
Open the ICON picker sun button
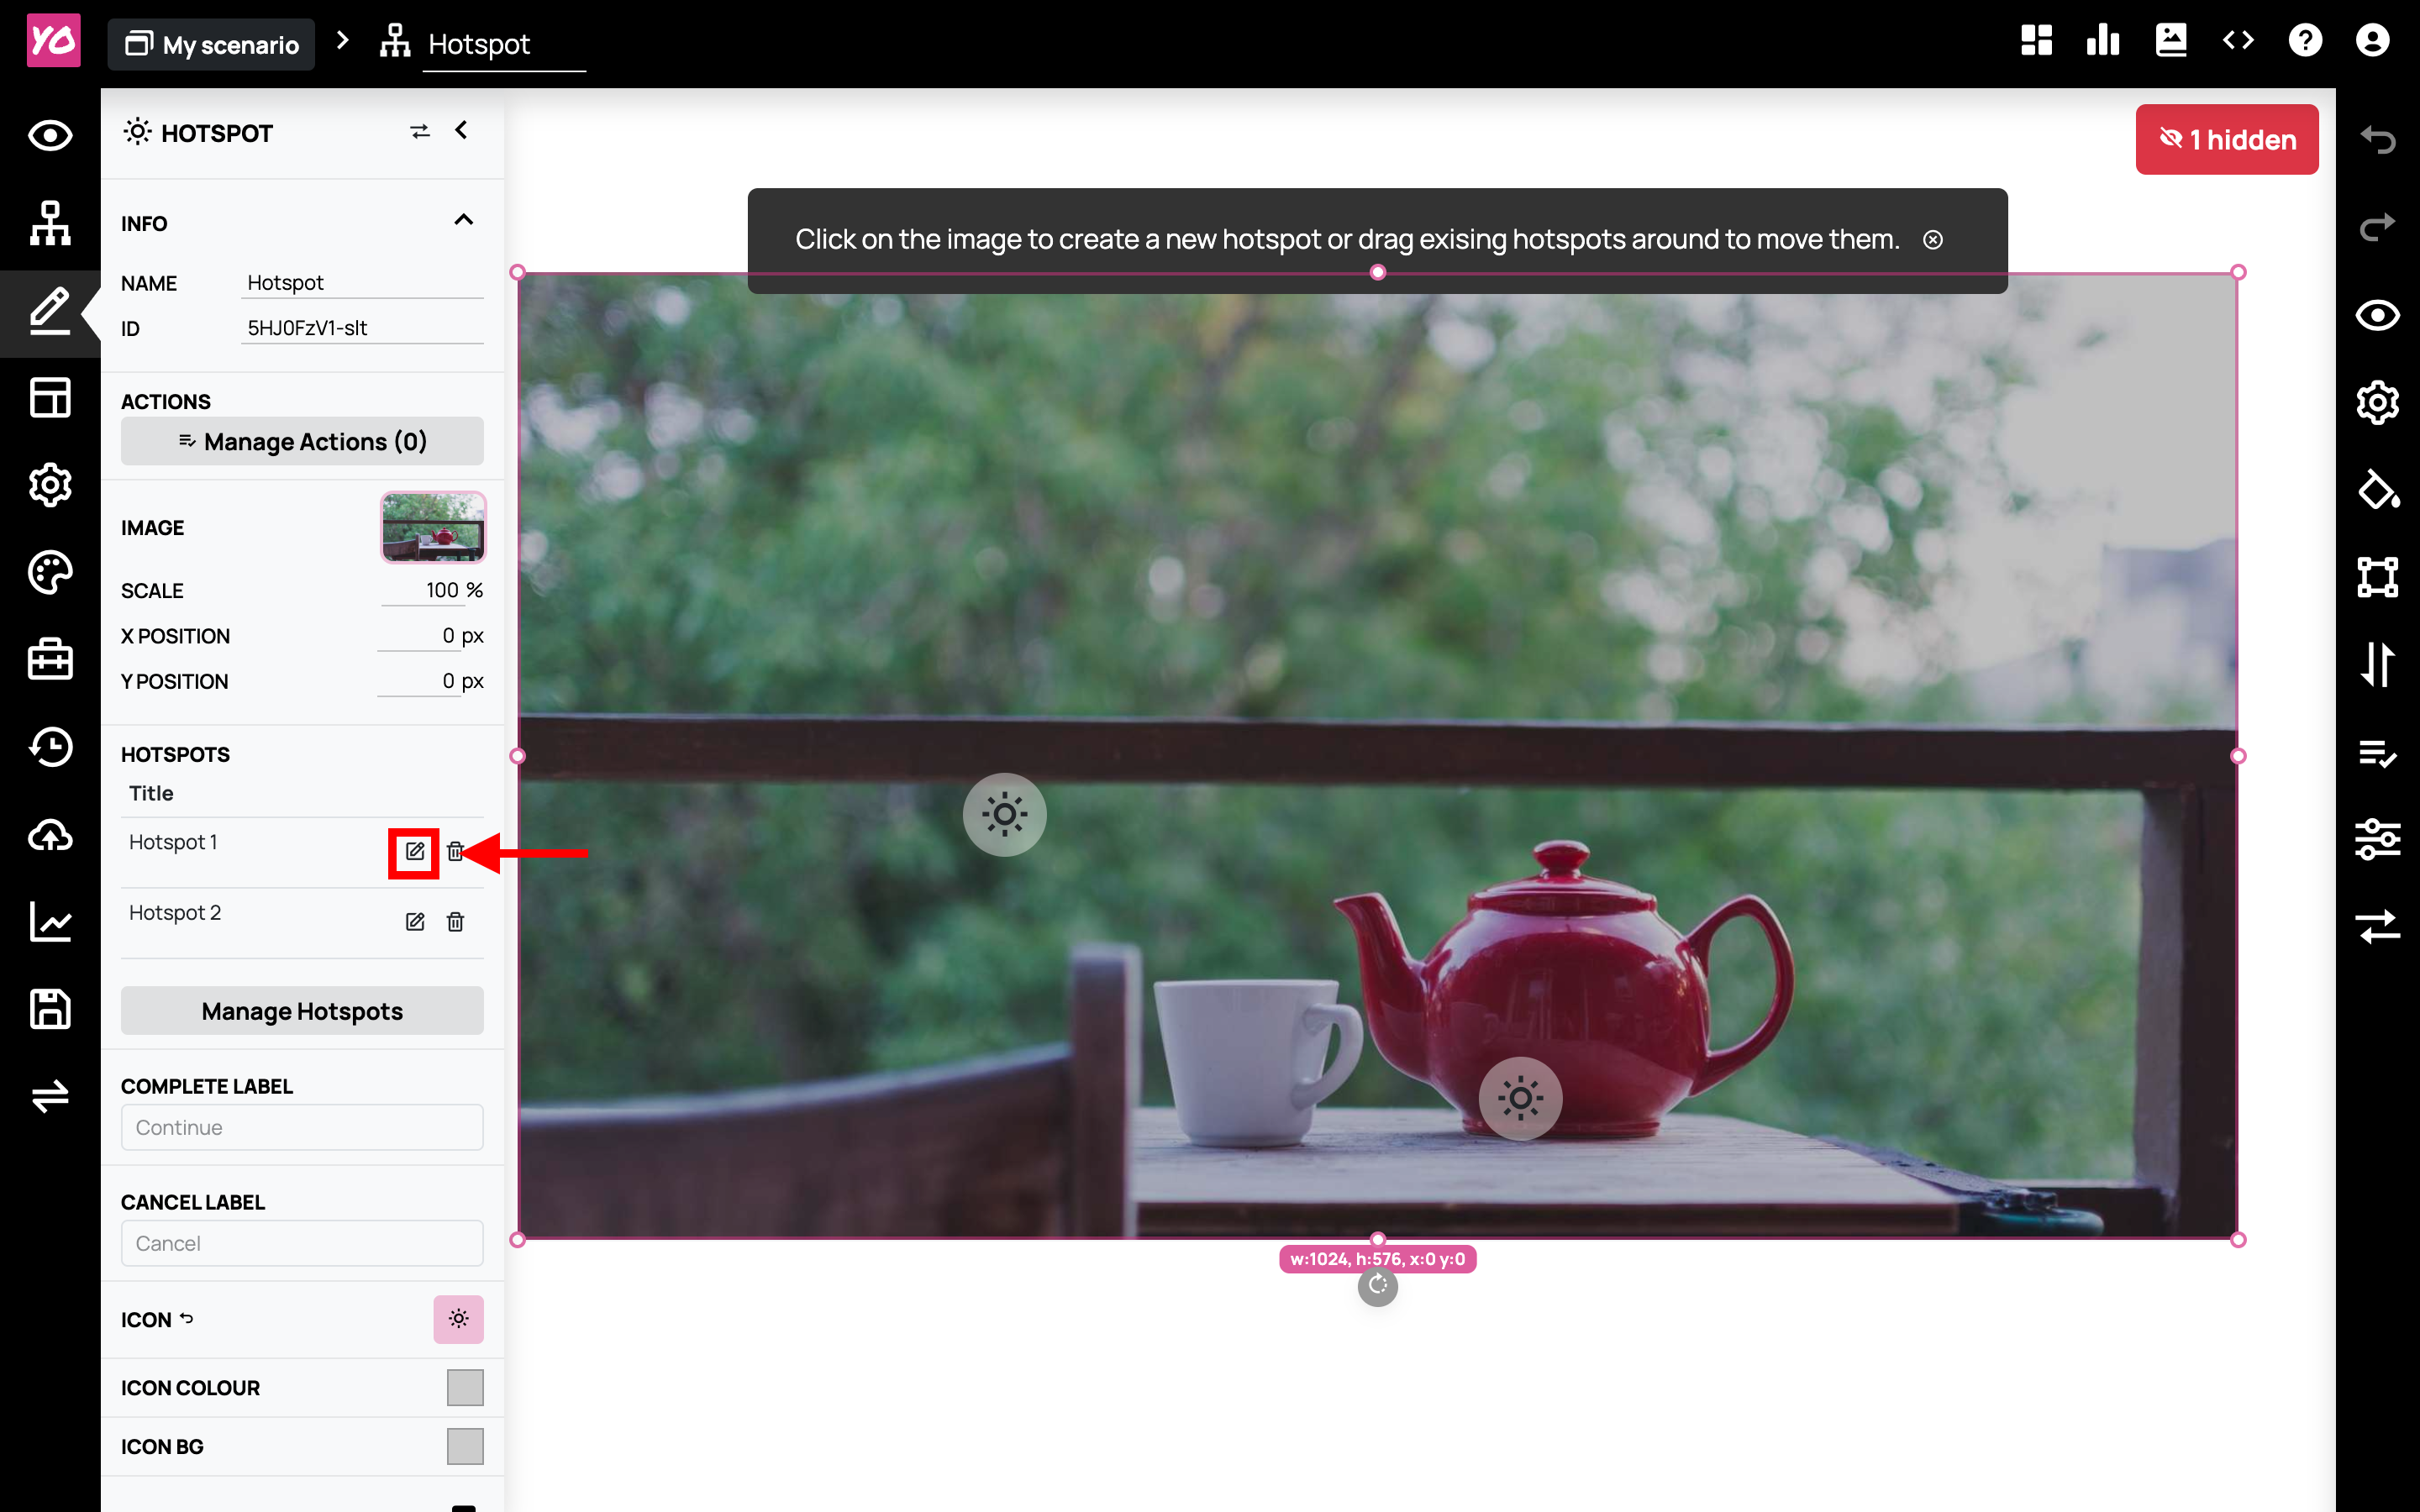click(458, 1319)
